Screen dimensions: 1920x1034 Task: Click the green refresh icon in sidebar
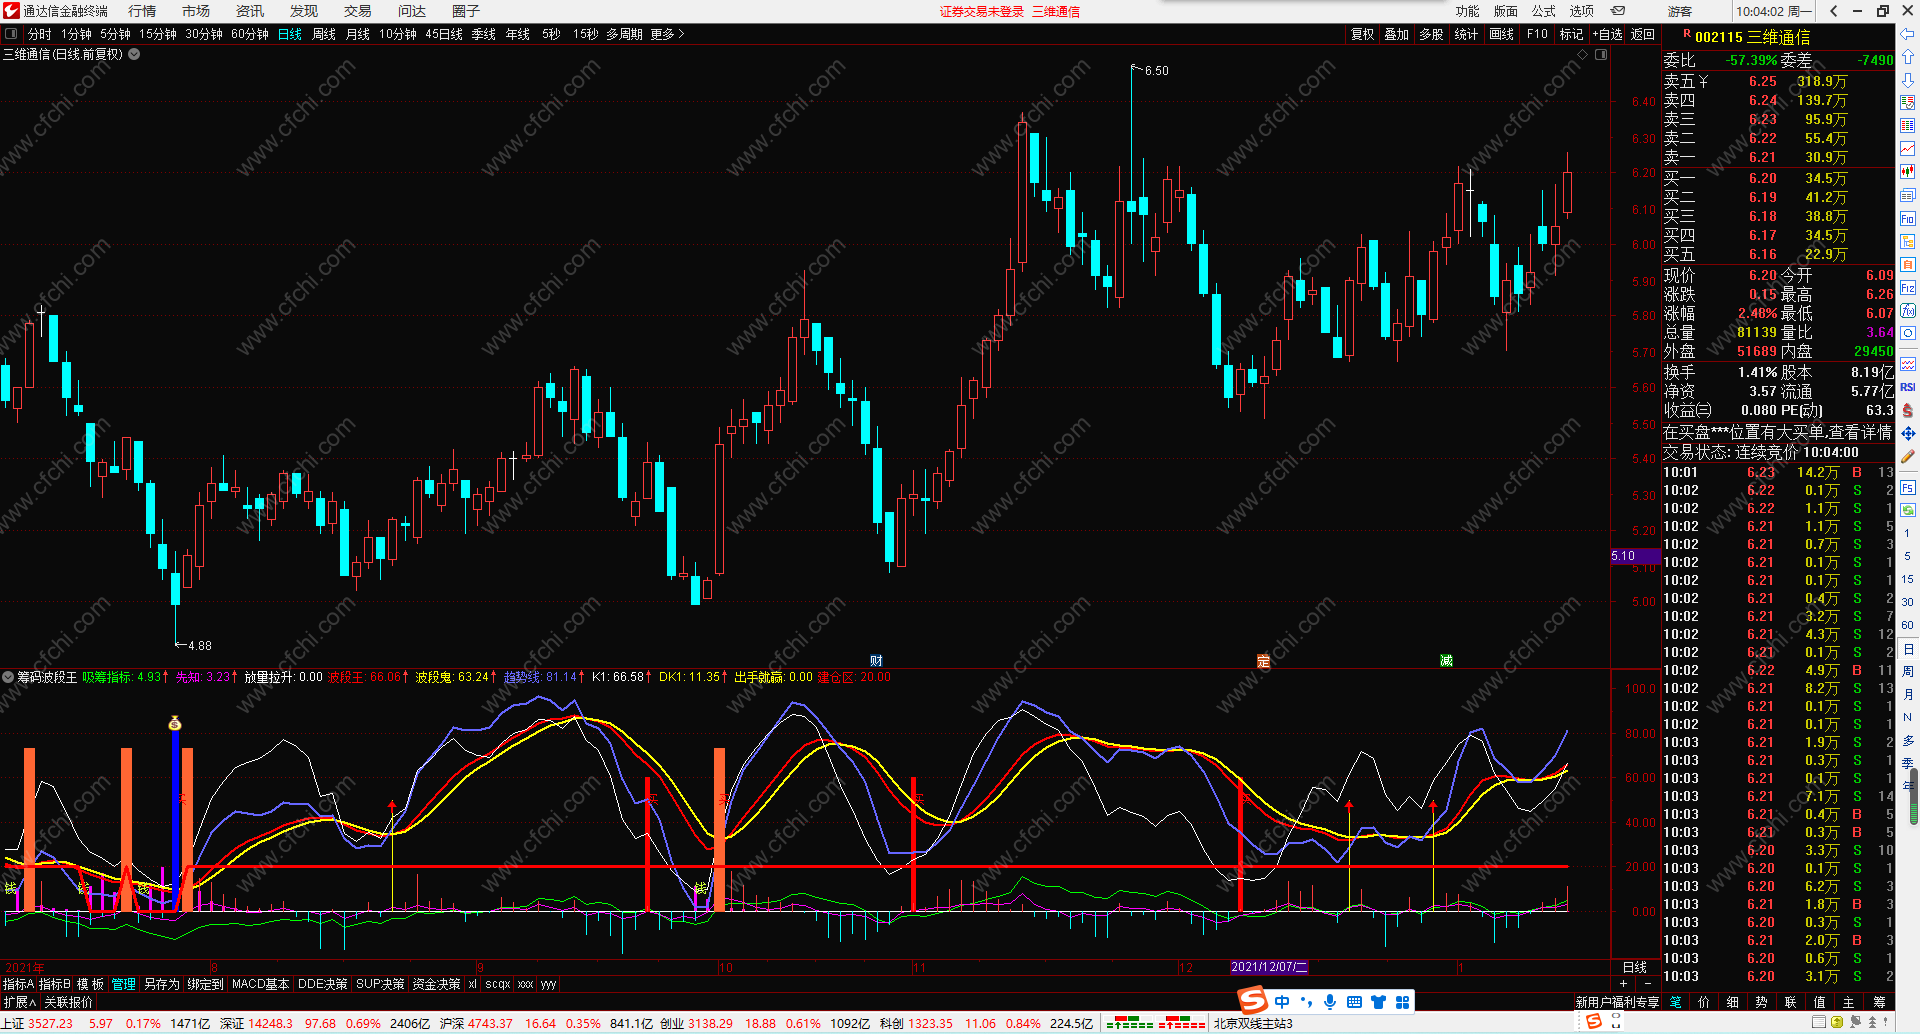(1908, 509)
